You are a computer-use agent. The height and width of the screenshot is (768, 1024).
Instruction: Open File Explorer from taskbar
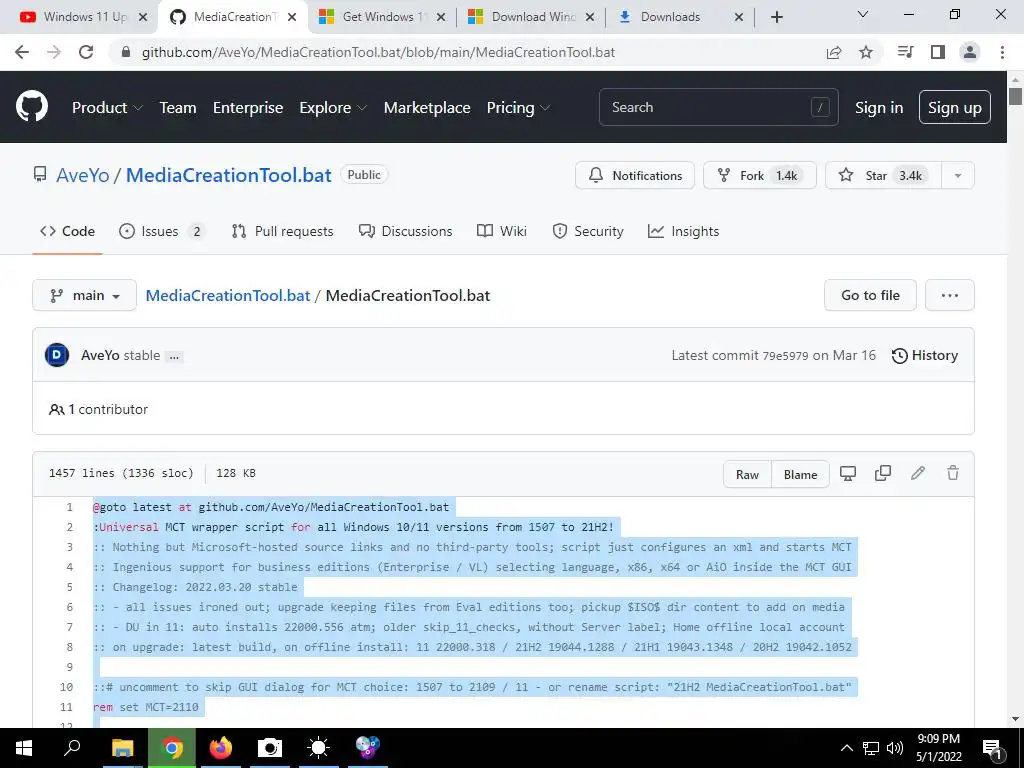pos(122,748)
